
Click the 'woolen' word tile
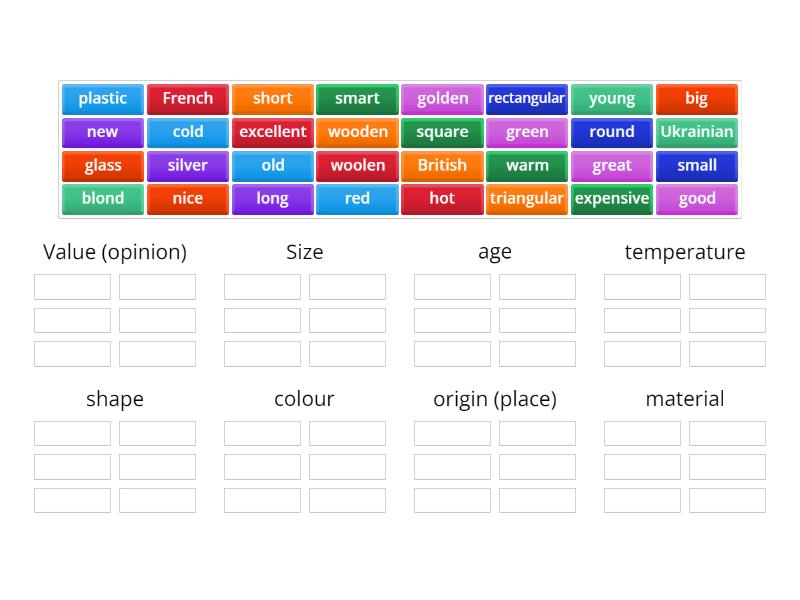pyautogui.click(x=357, y=166)
